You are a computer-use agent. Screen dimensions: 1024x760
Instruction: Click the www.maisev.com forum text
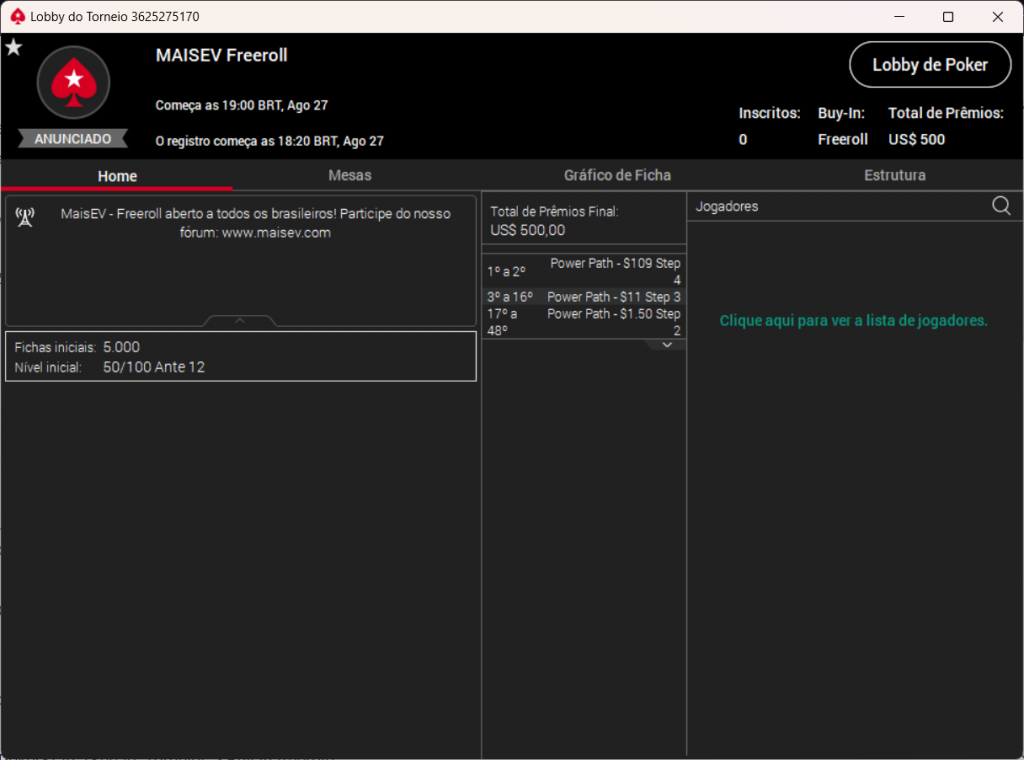276,233
